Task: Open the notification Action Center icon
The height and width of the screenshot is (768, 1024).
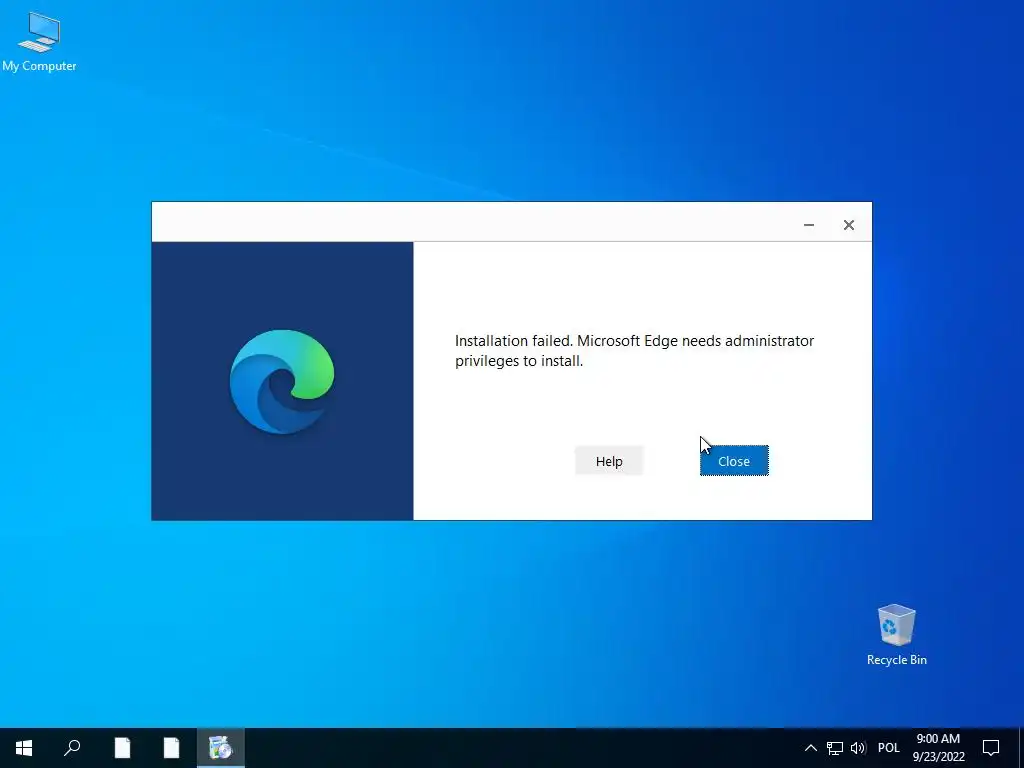Action: 991,748
